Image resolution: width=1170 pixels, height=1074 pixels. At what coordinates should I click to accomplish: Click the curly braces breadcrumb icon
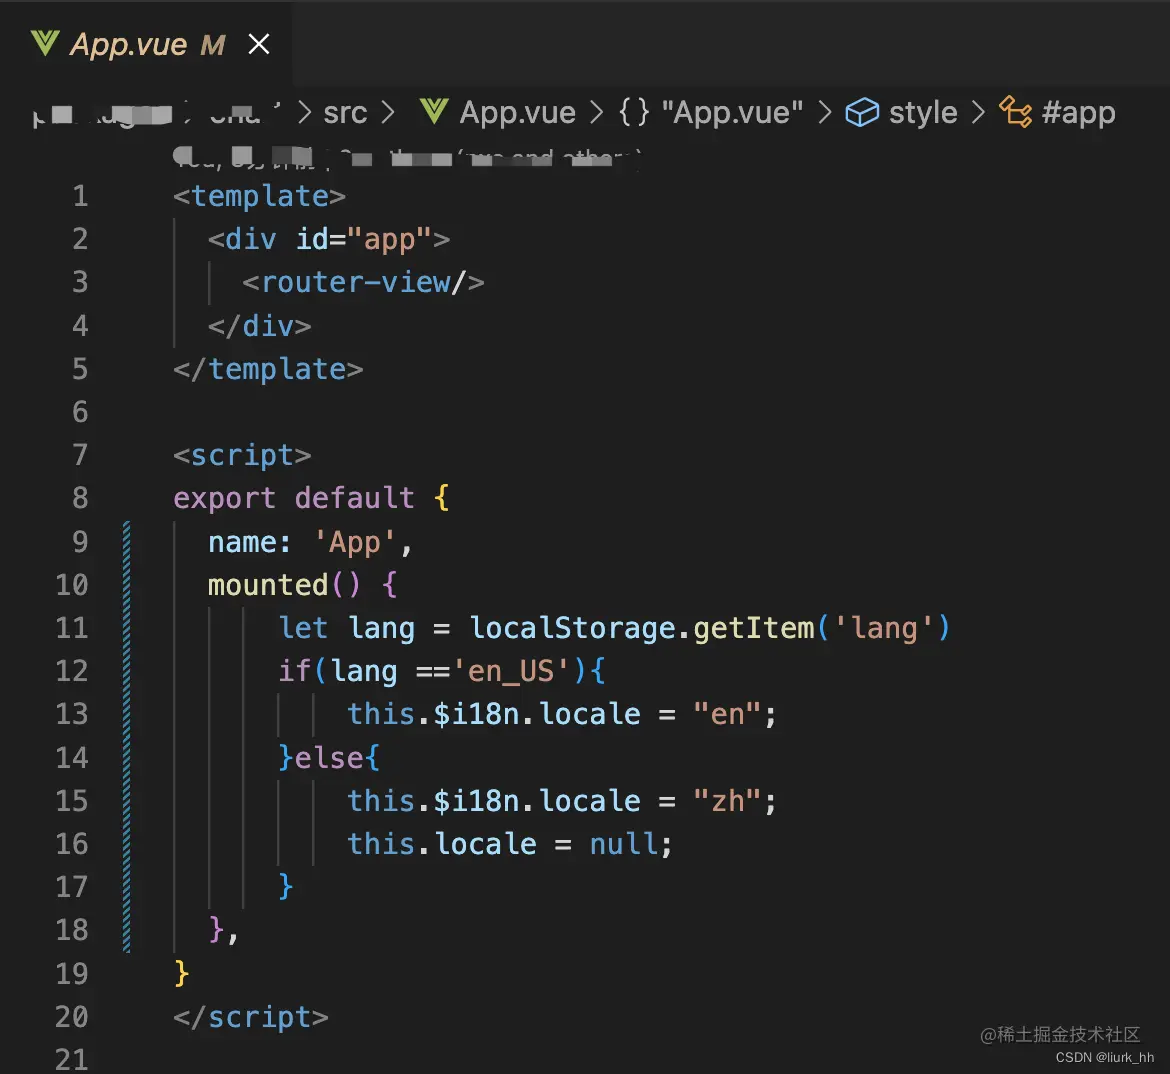[634, 113]
